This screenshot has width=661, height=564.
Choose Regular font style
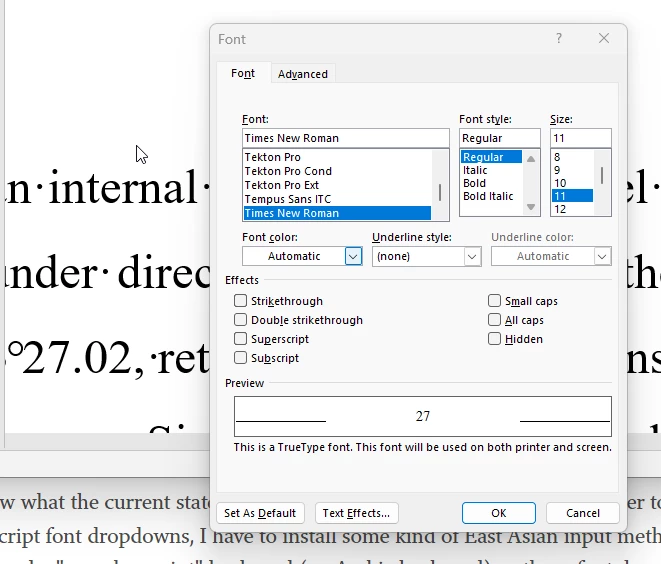pos(491,157)
